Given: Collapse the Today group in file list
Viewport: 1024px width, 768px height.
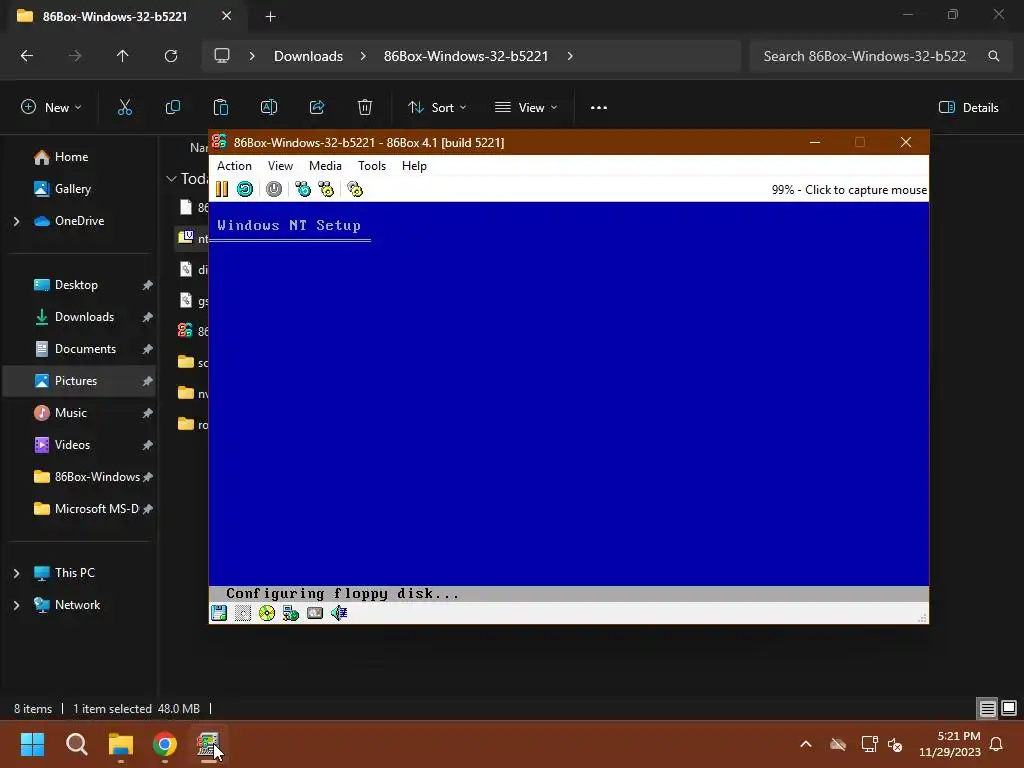Looking at the screenshot, I should (171, 178).
